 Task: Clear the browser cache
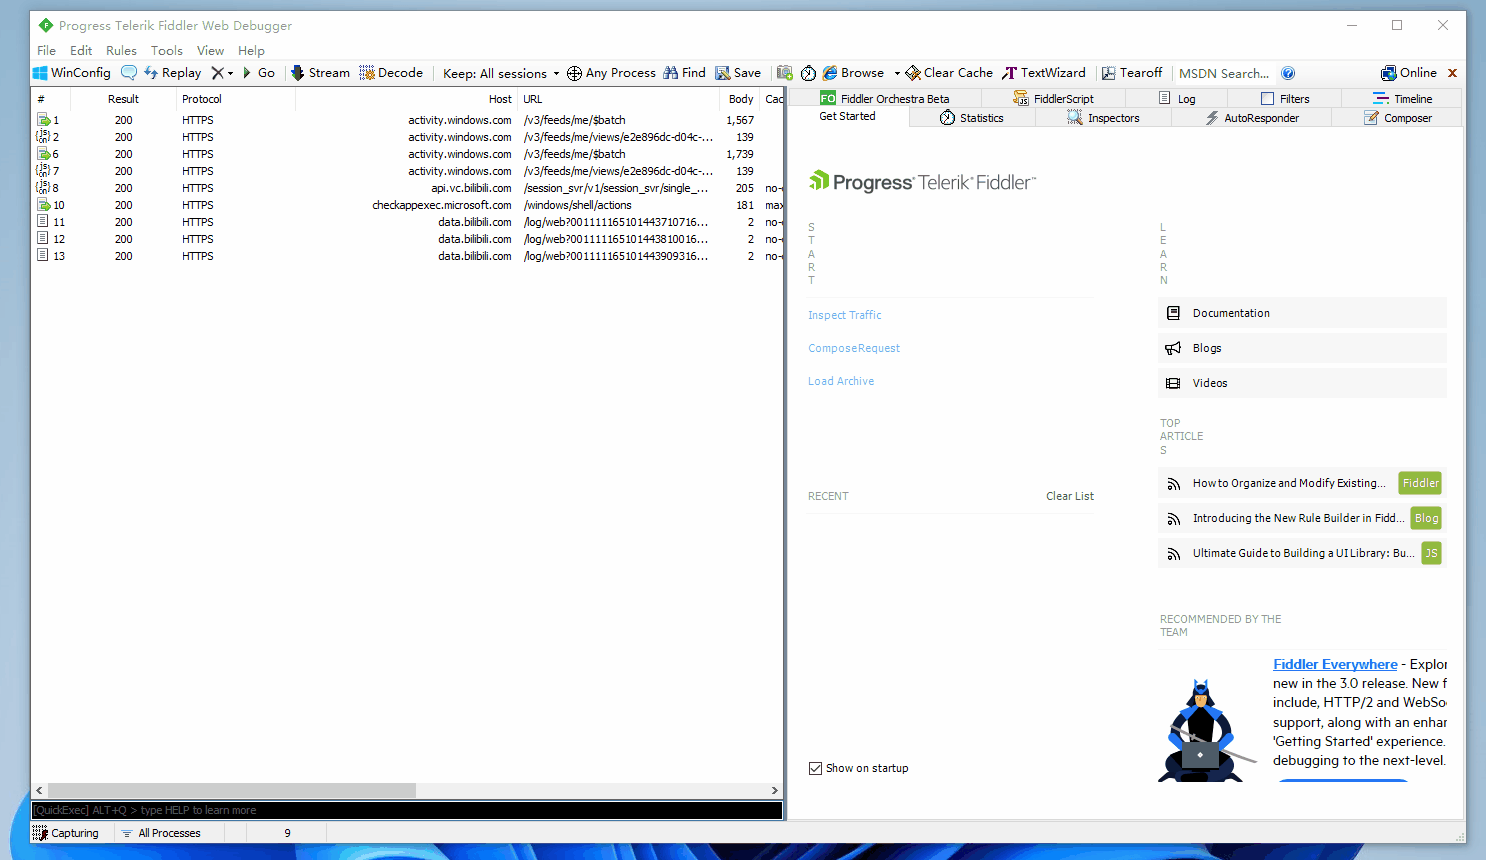coord(949,73)
